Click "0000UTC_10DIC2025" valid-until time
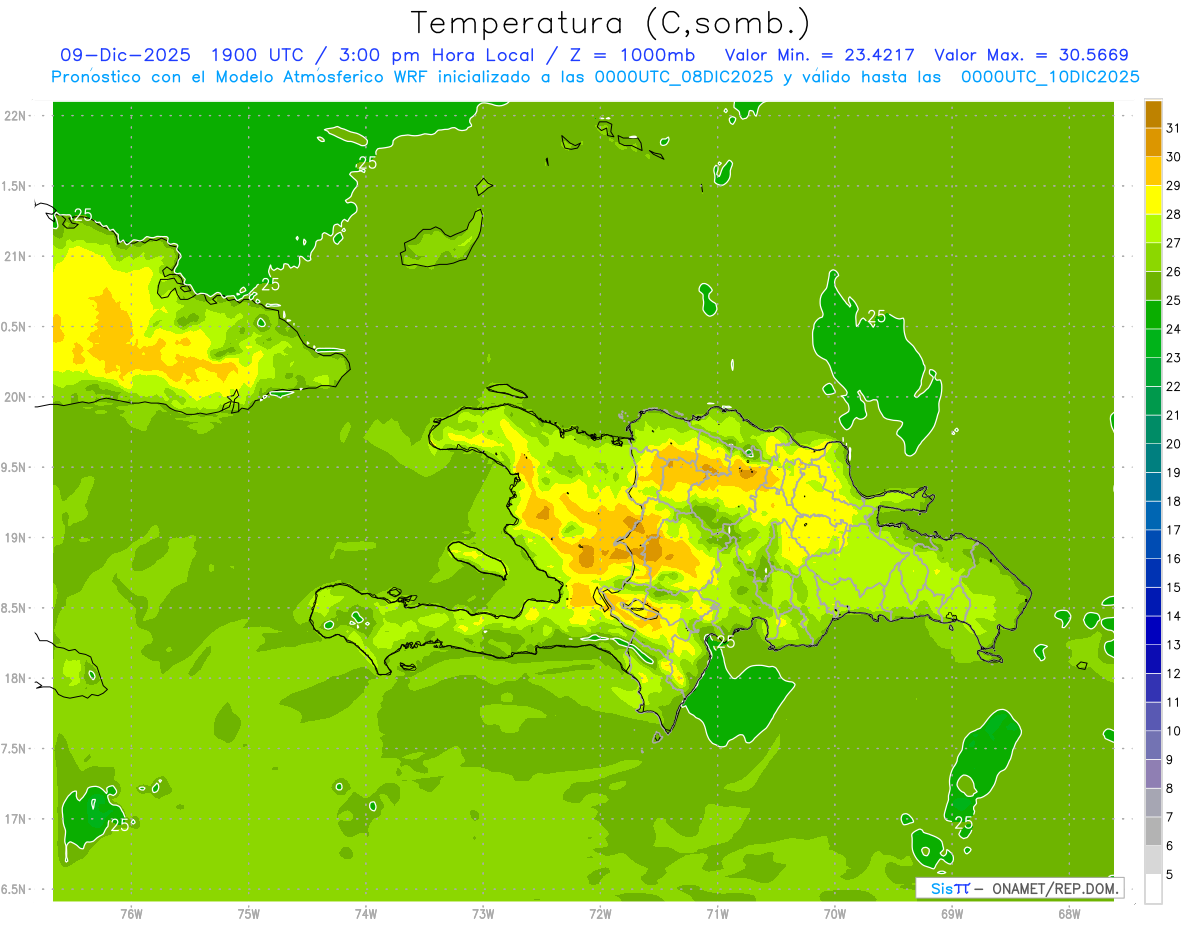The image size is (1200, 927). click(x=1050, y=76)
